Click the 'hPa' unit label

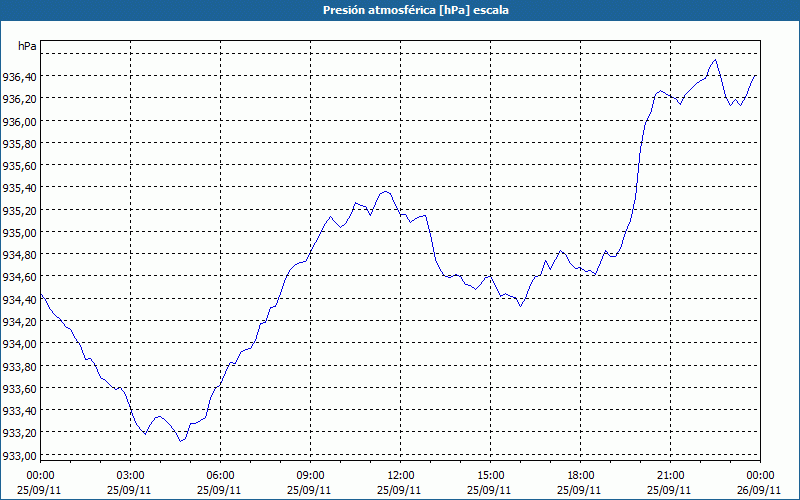[x=27, y=46]
